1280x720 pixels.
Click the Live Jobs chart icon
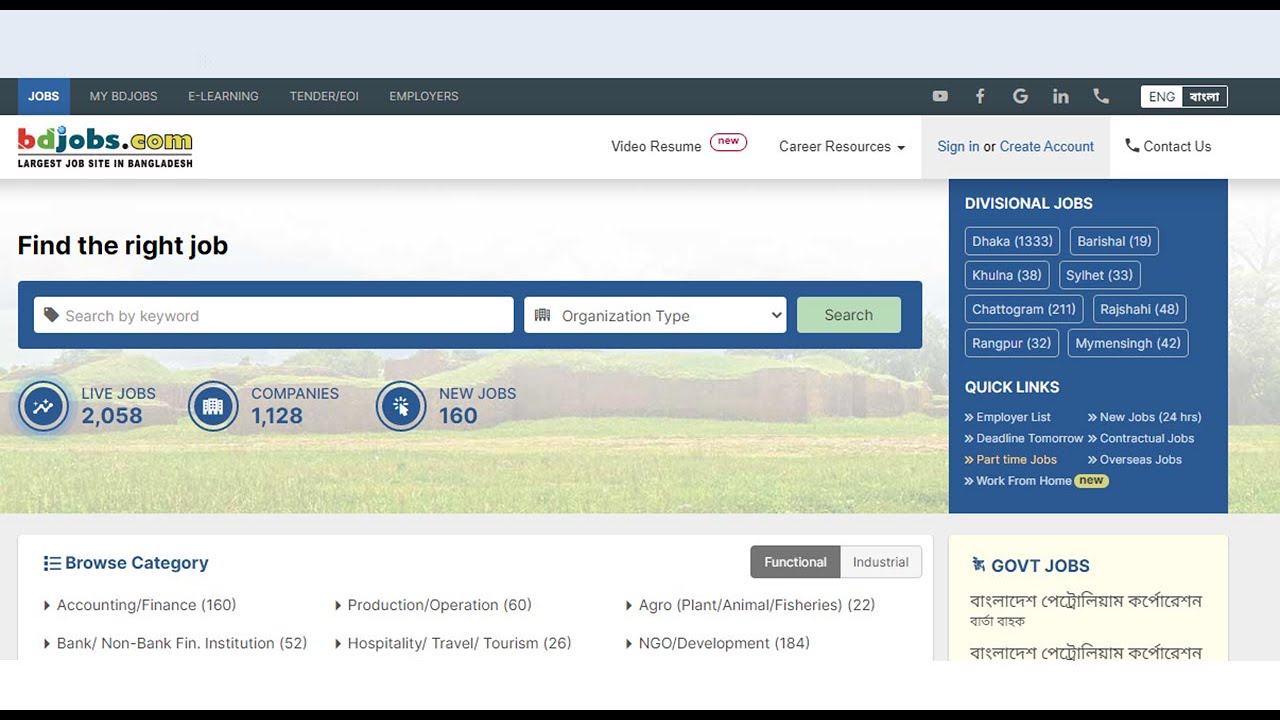[43, 406]
